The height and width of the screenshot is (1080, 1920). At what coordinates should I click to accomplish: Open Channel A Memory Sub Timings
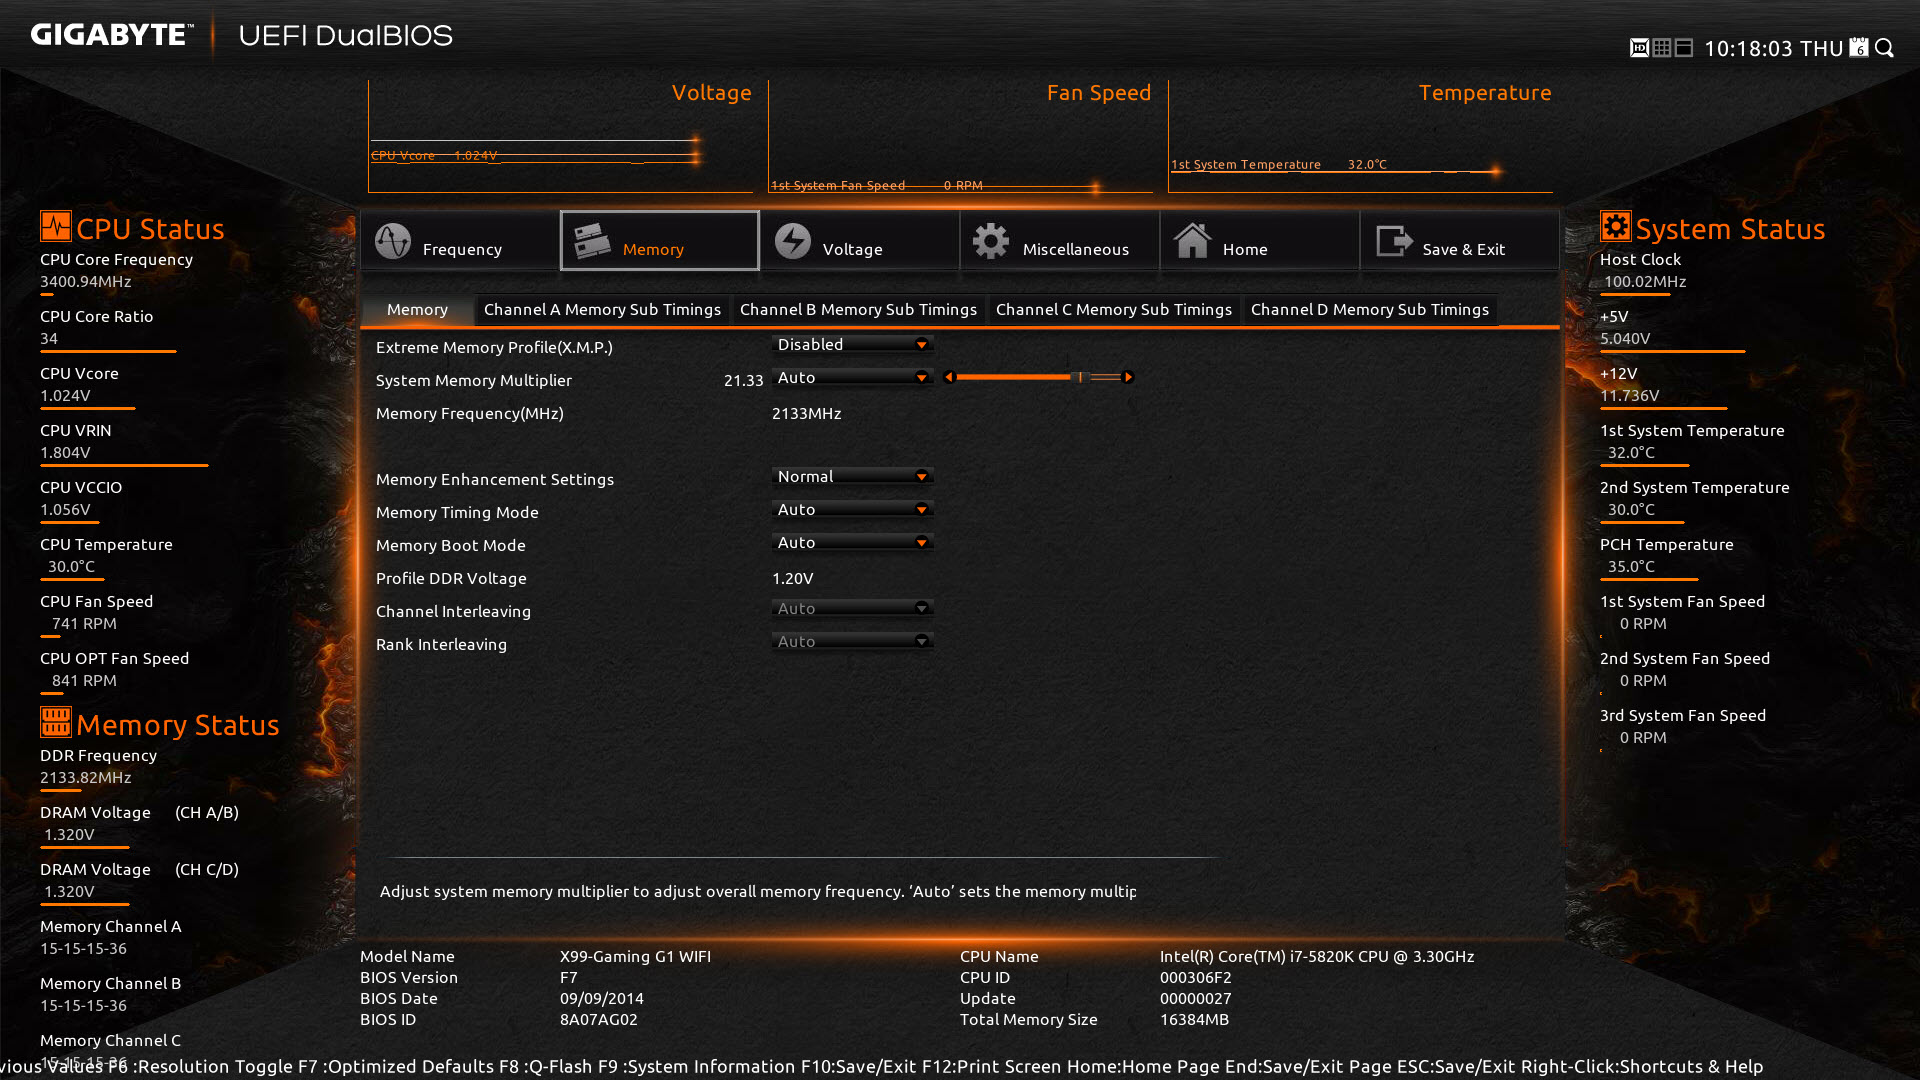(602, 310)
